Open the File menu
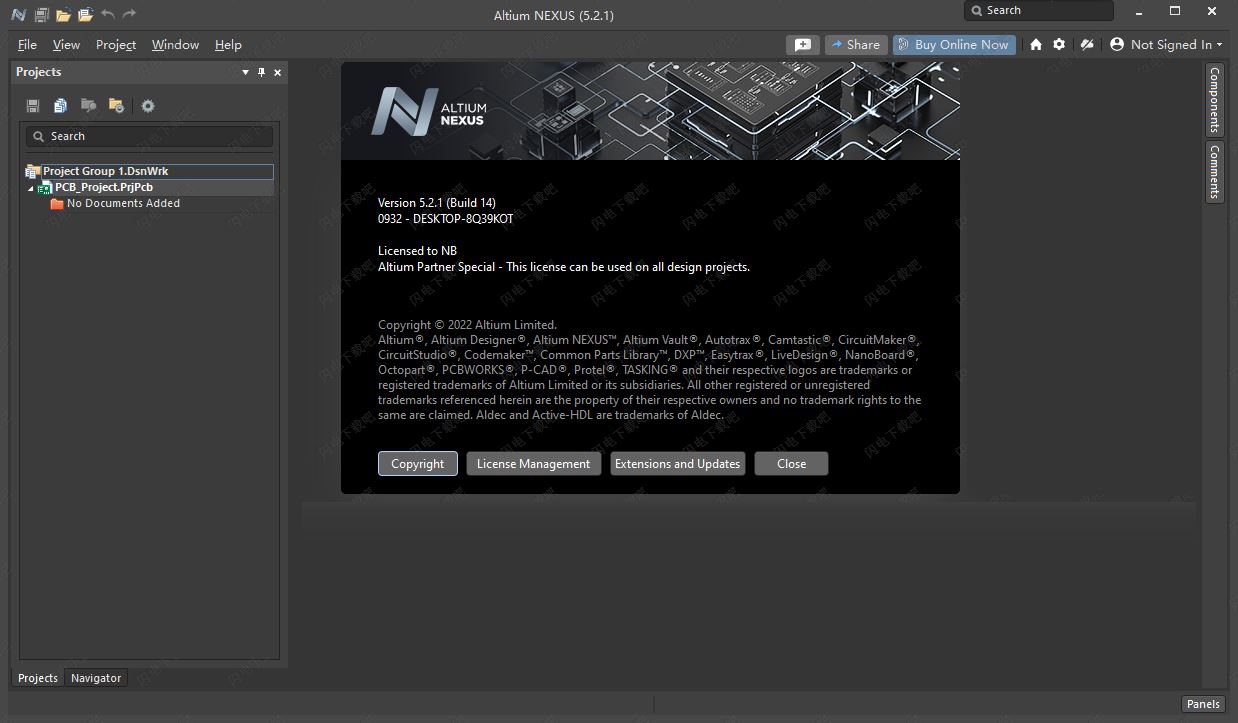This screenshot has height=723, width=1238. [x=27, y=45]
